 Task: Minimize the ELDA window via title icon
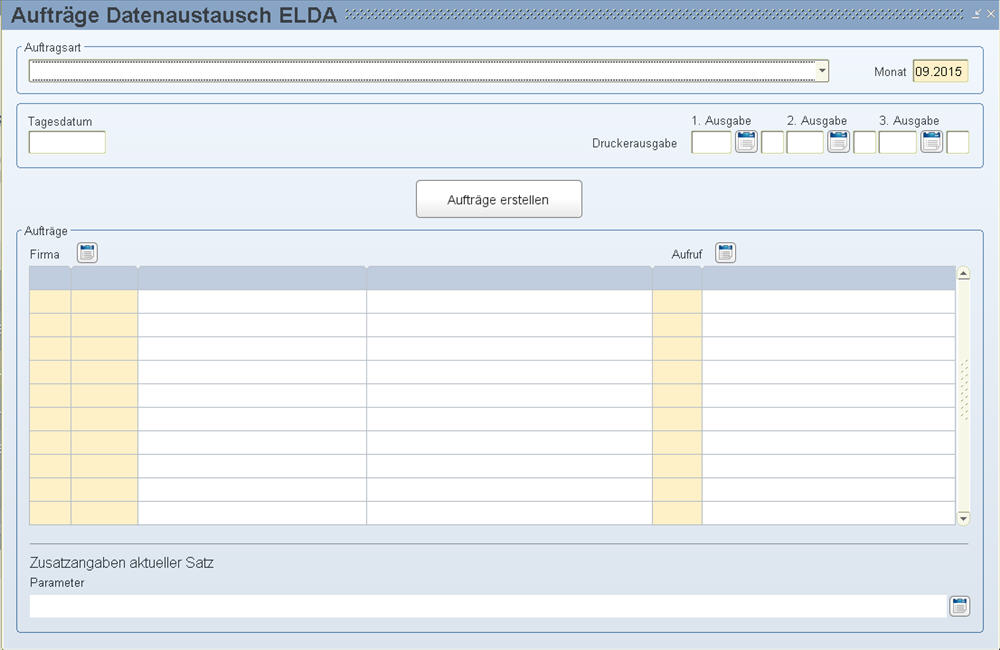(x=976, y=14)
